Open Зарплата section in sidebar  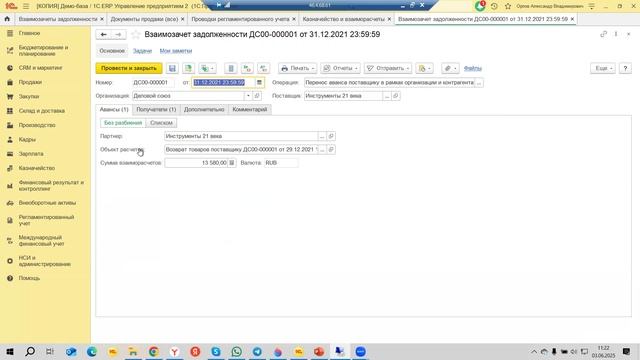(31, 153)
